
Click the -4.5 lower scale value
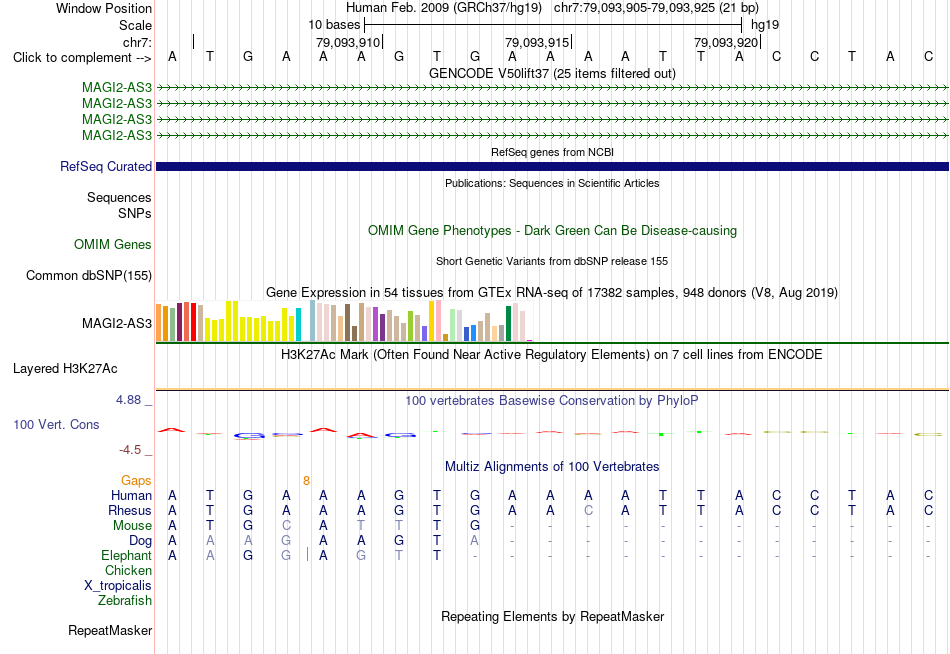(130, 450)
